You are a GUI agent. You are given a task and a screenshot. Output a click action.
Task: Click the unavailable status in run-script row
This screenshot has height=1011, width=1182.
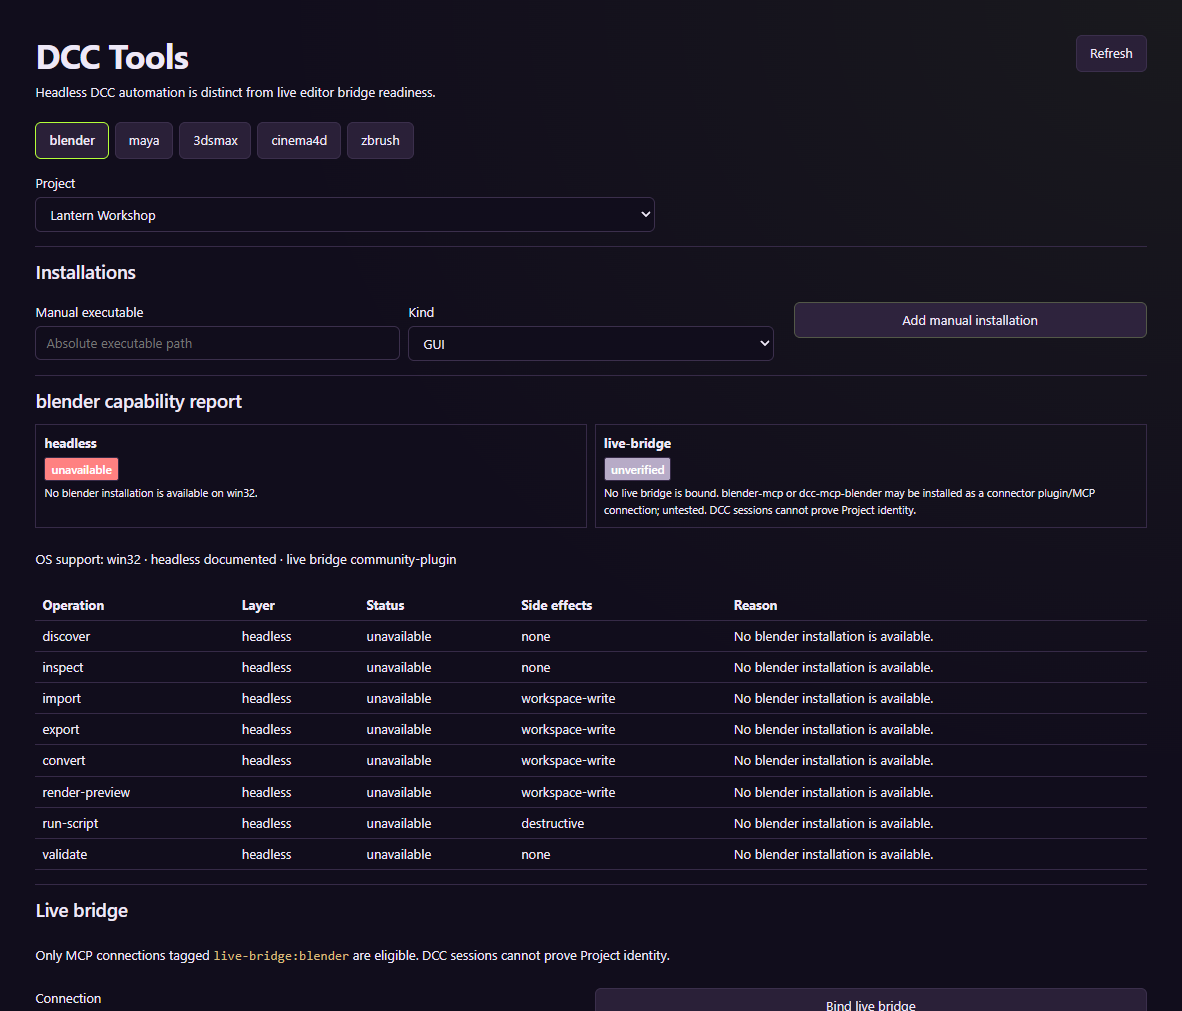coord(399,823)
